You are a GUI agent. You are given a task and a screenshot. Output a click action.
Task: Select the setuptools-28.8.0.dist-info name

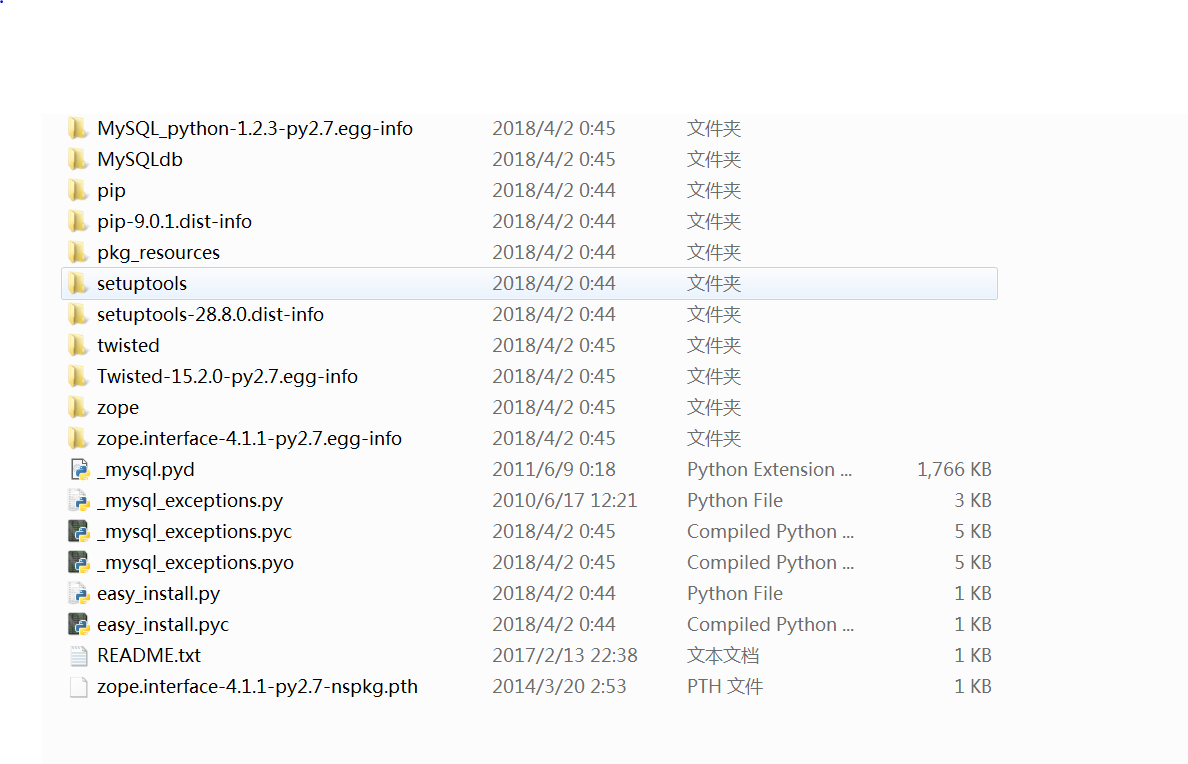pos(210,315)
